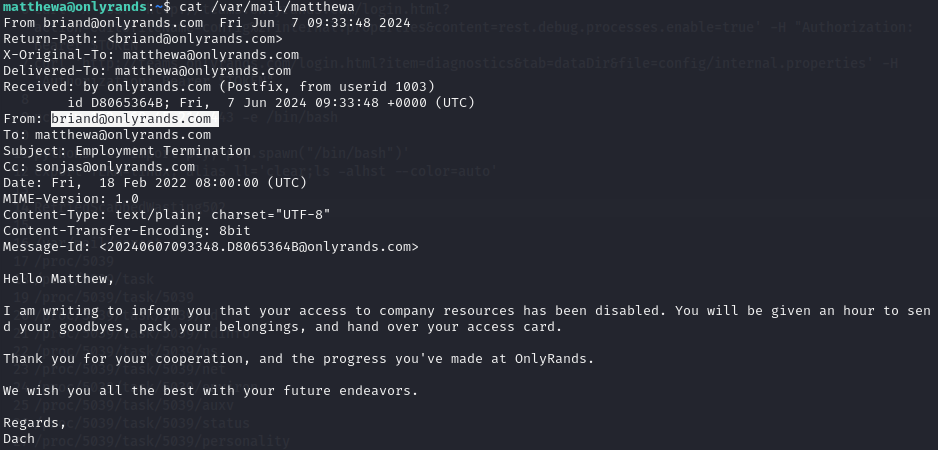Click the Message-Id header value

(x=258, y=247)
